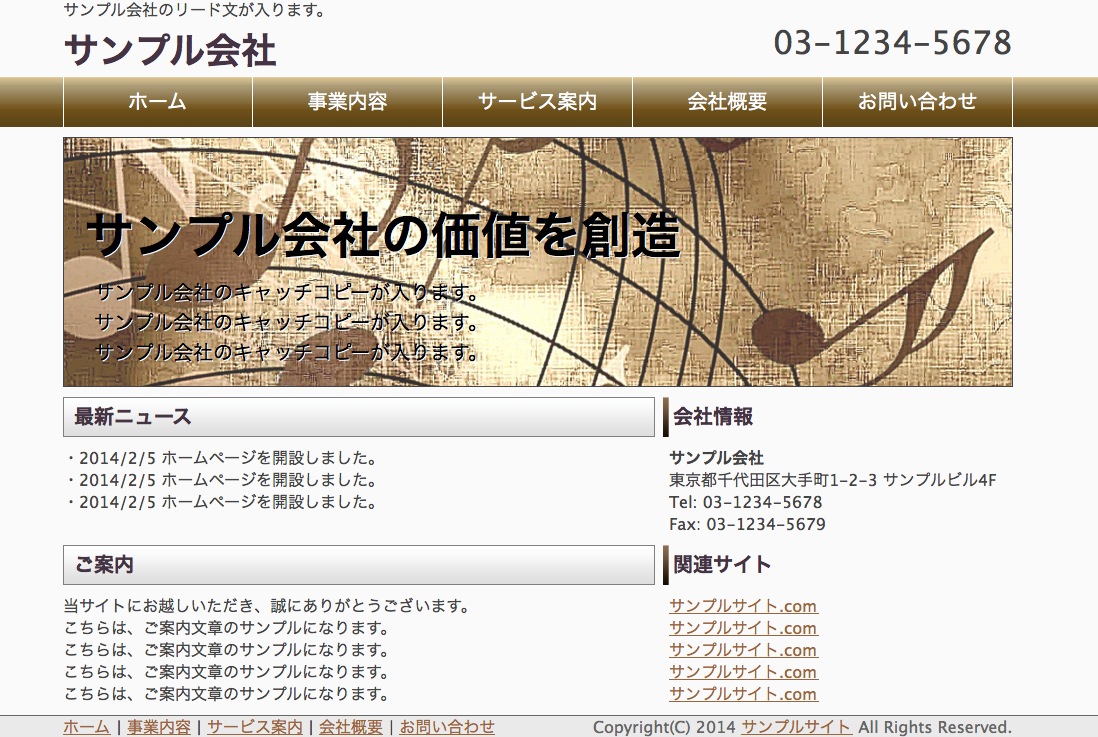Open the footer サービス案内 link
This screenshot has height=737, width=1098.
254,727
